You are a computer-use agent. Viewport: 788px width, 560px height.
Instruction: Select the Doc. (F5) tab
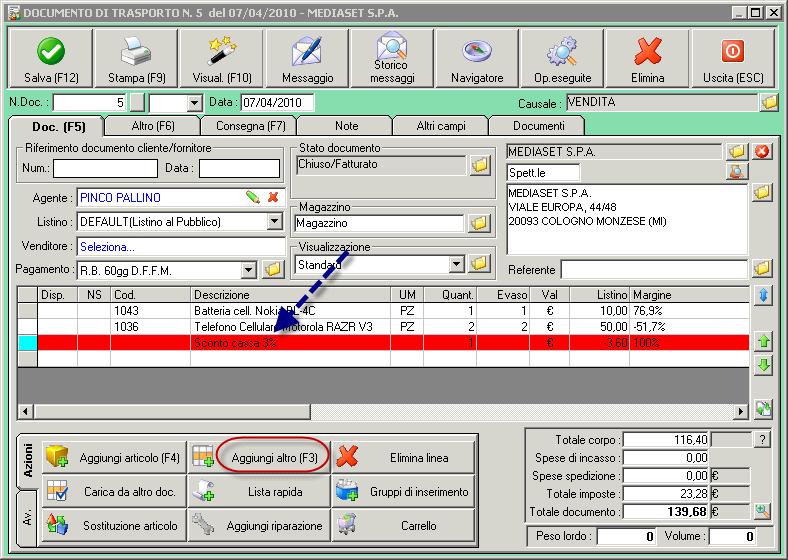[x=58, y=127]
